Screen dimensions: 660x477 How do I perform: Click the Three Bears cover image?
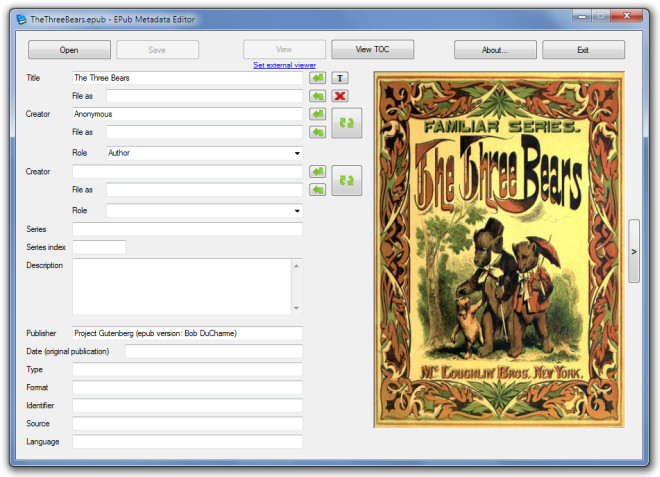499,250
